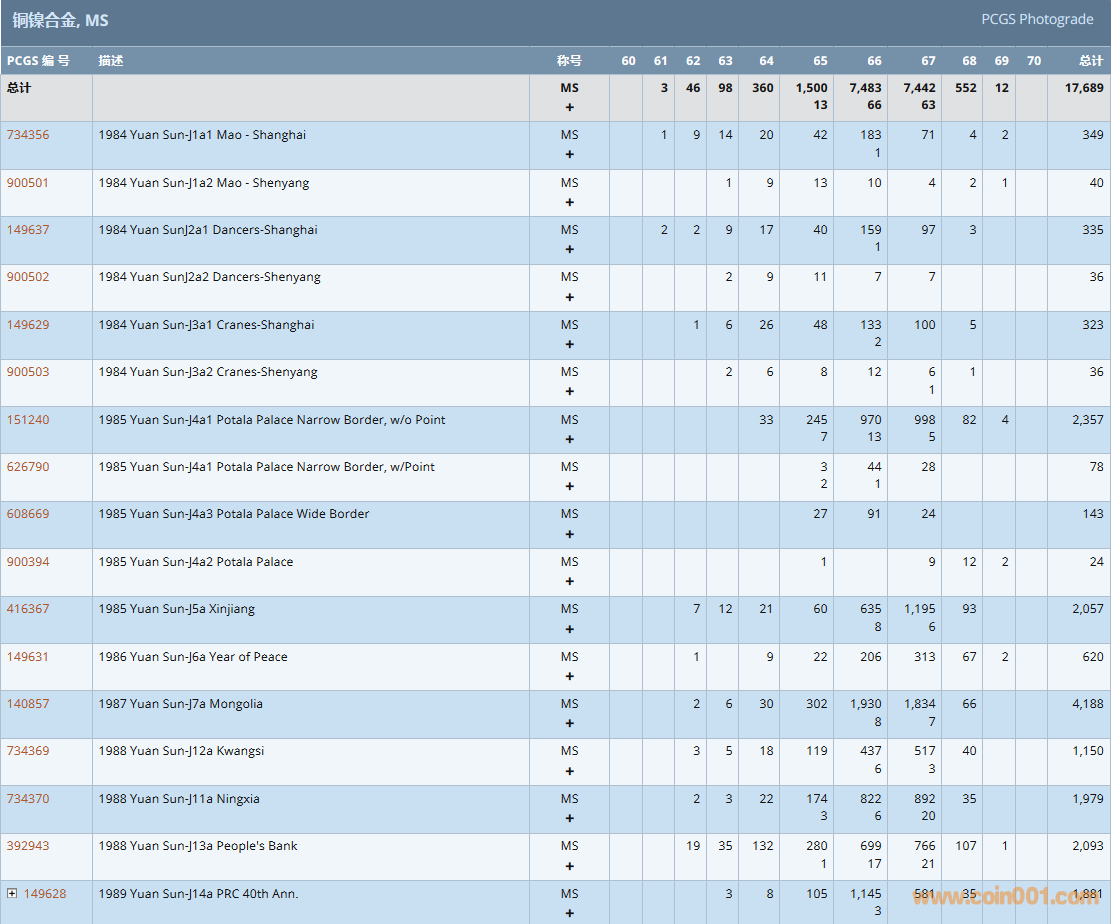Image resolution: width=1112 pixels, height=924 pixels.
Task: Open the PCGS Photograde link
Action: pos(1037,20)
